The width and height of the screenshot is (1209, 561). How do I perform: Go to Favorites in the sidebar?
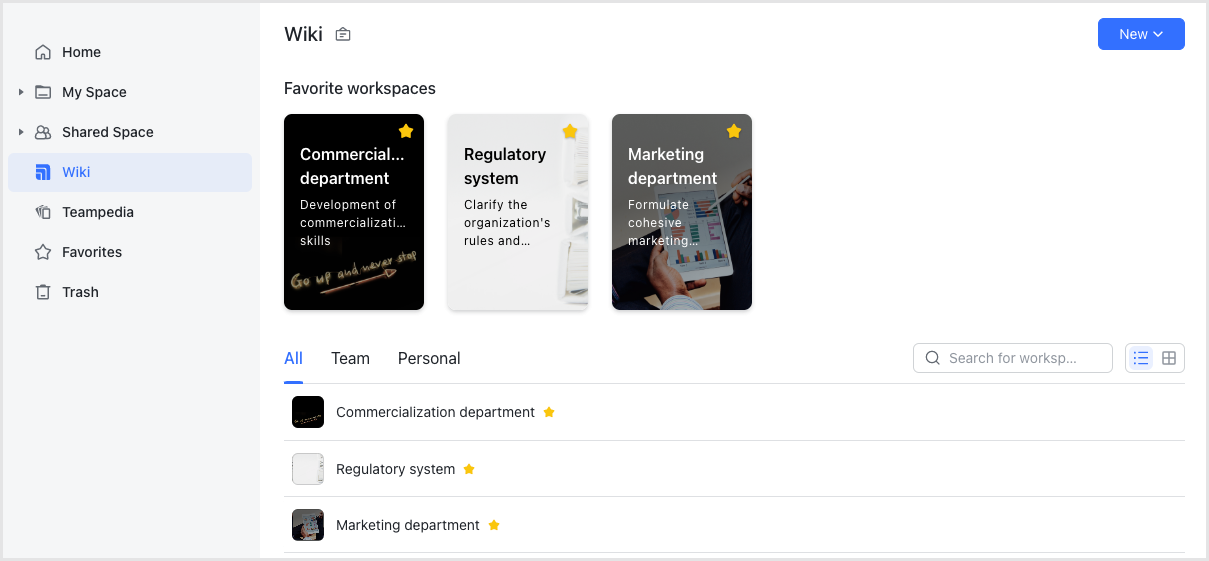(91, 252)
